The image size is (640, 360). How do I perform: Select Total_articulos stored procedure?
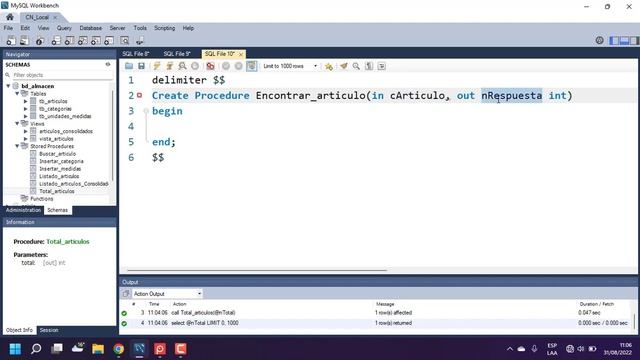point(57,191)
